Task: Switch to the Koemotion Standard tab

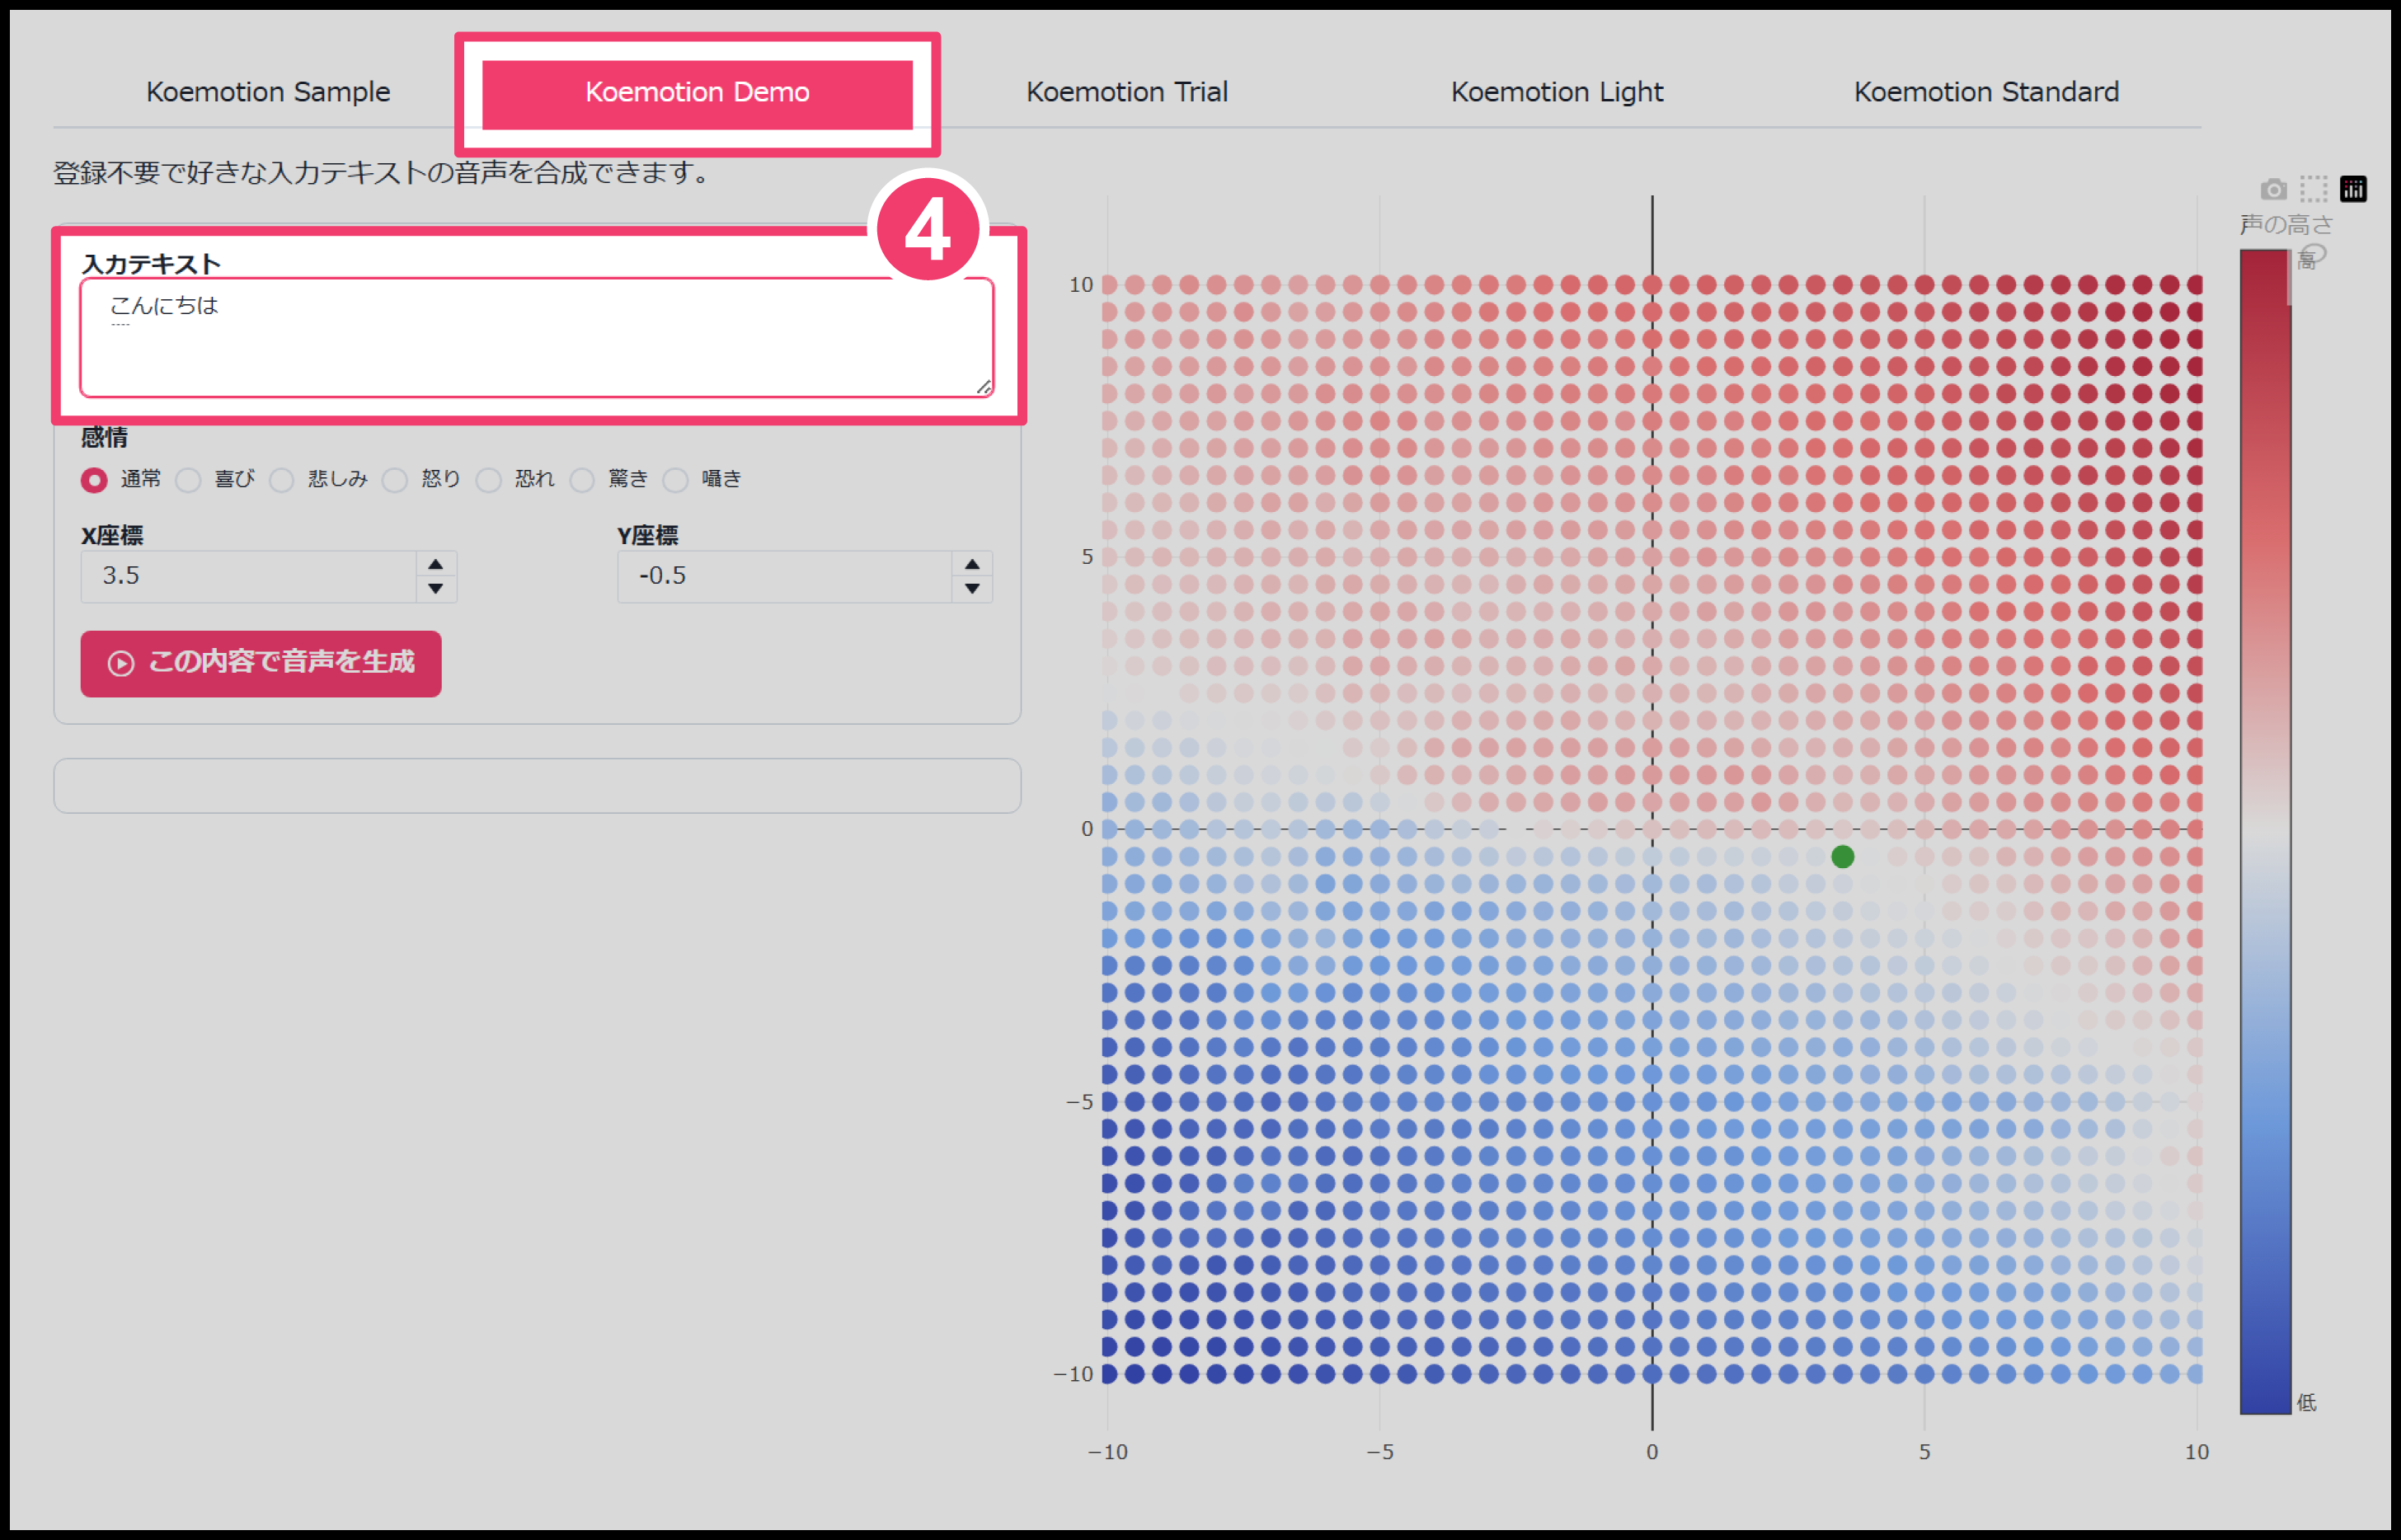Action: [1986, 92]
